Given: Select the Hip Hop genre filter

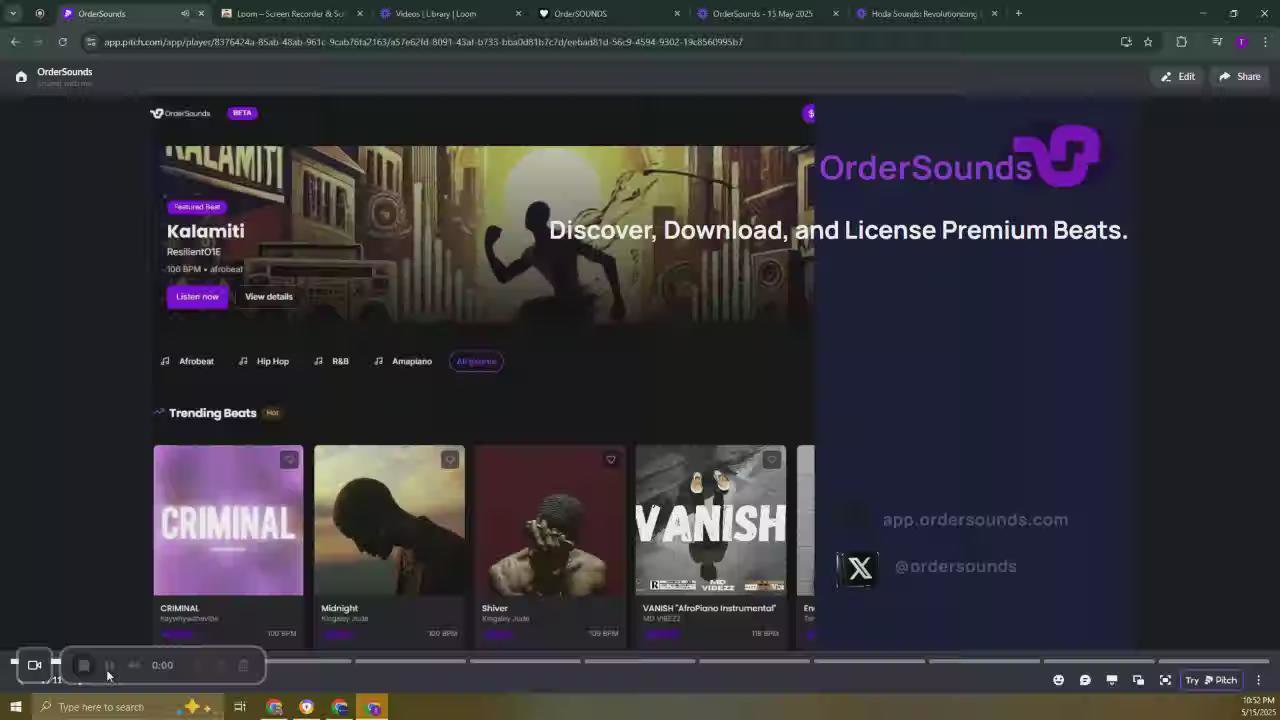Looking at the screenshot, I should (264, 361).
